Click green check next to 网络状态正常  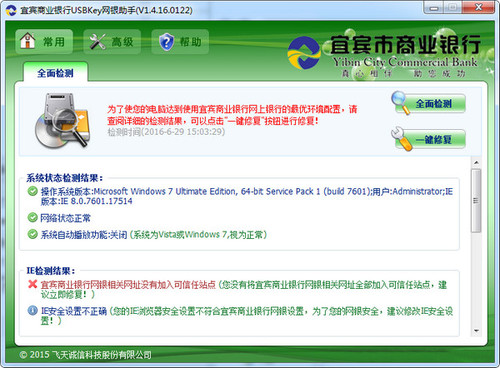click(33, 218)
